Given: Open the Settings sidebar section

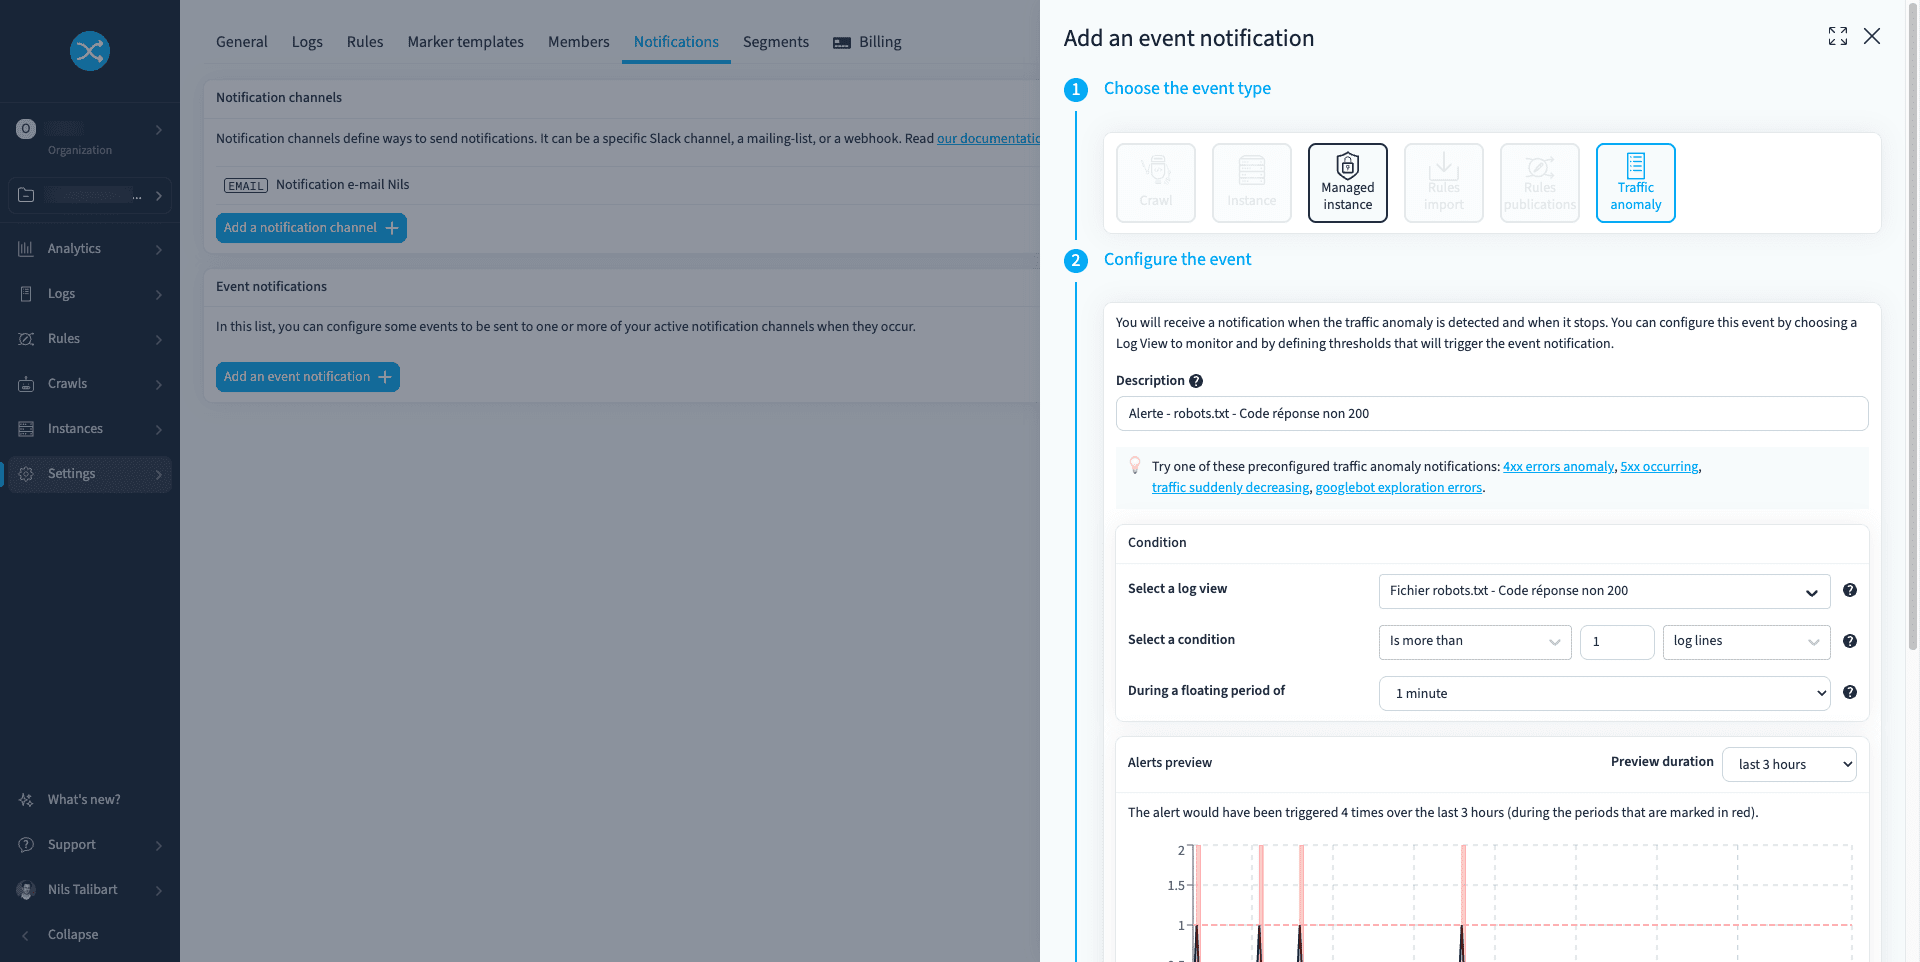Looking at the screenshot, I should pyautogui.click(x=89, y=474).
